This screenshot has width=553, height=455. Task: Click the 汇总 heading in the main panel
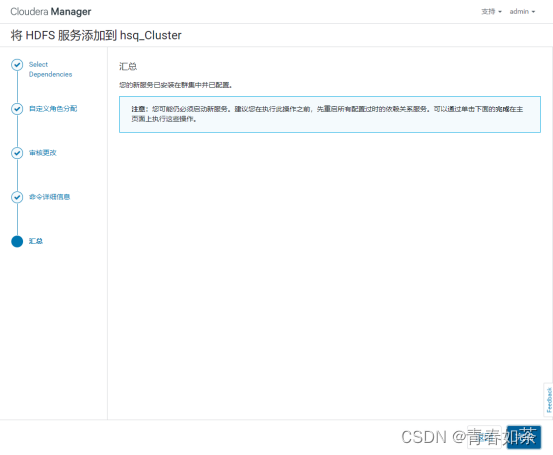[x=128, y=66]
